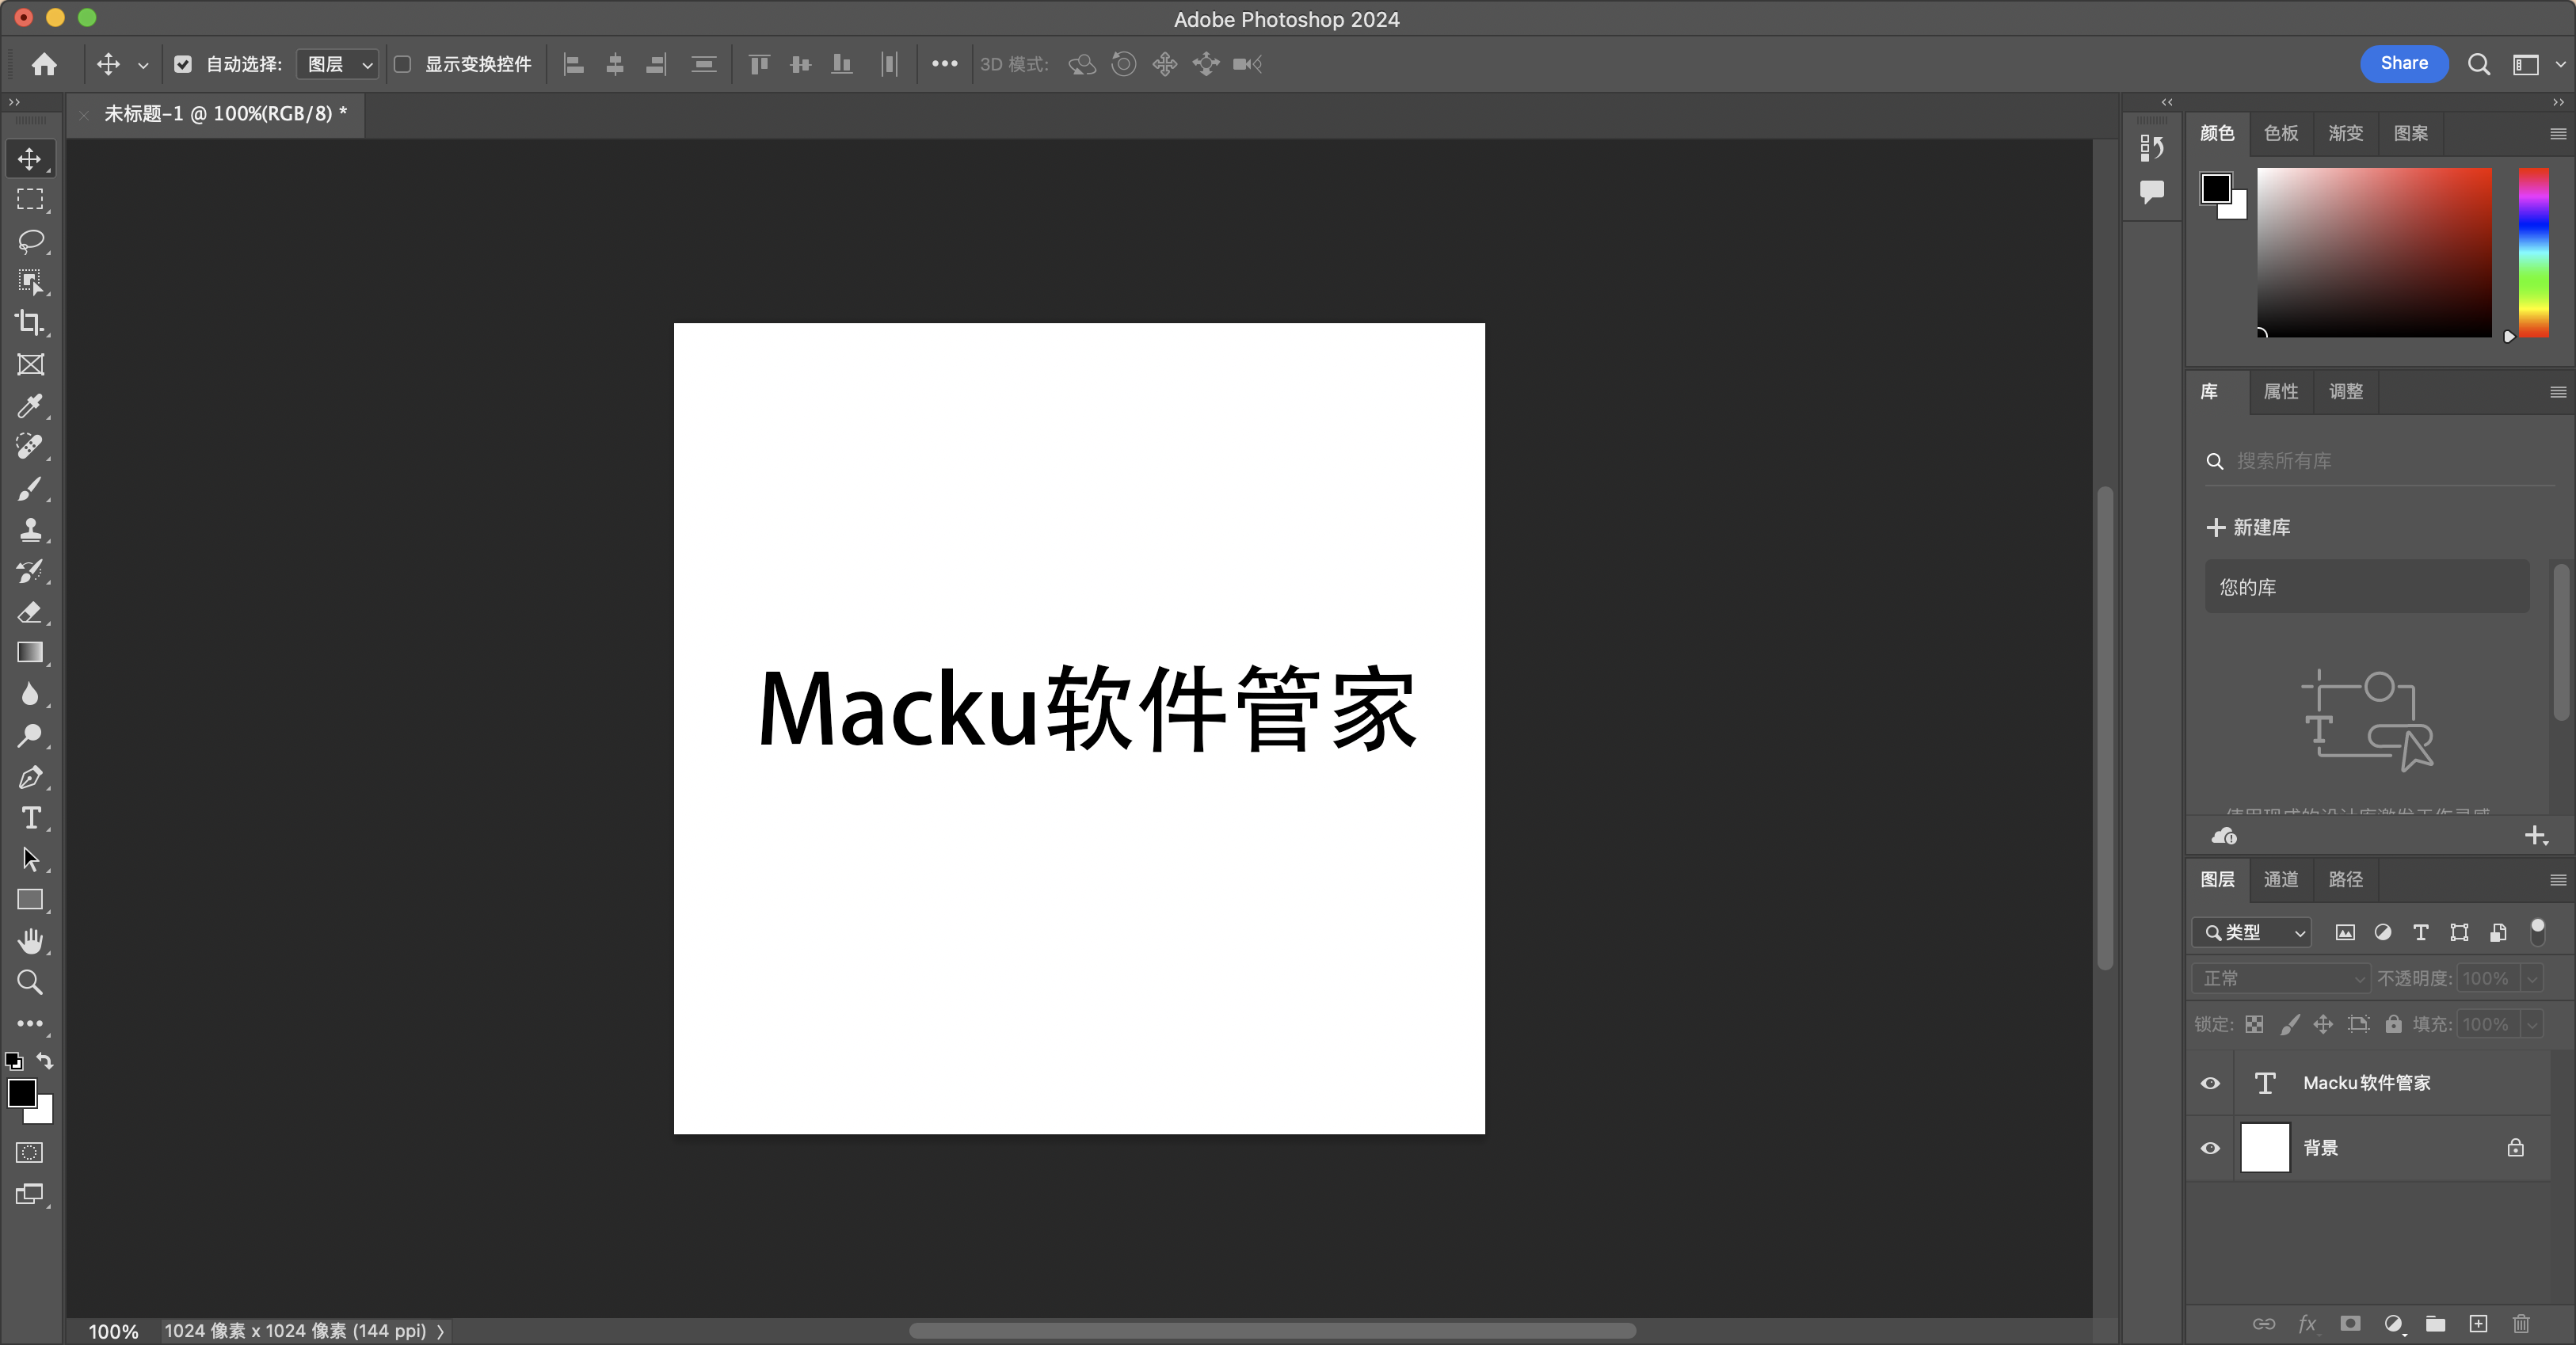Screen dimensions: 2576x1345
Task: Open the Color panel flyout menu
Action: point(2558,134)
